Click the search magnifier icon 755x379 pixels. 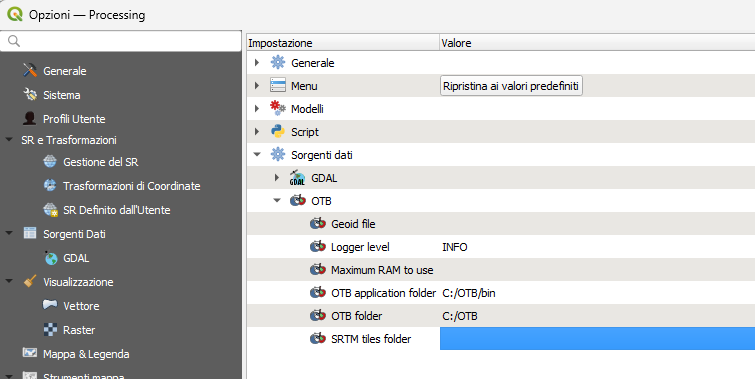[x=14, y=41]
